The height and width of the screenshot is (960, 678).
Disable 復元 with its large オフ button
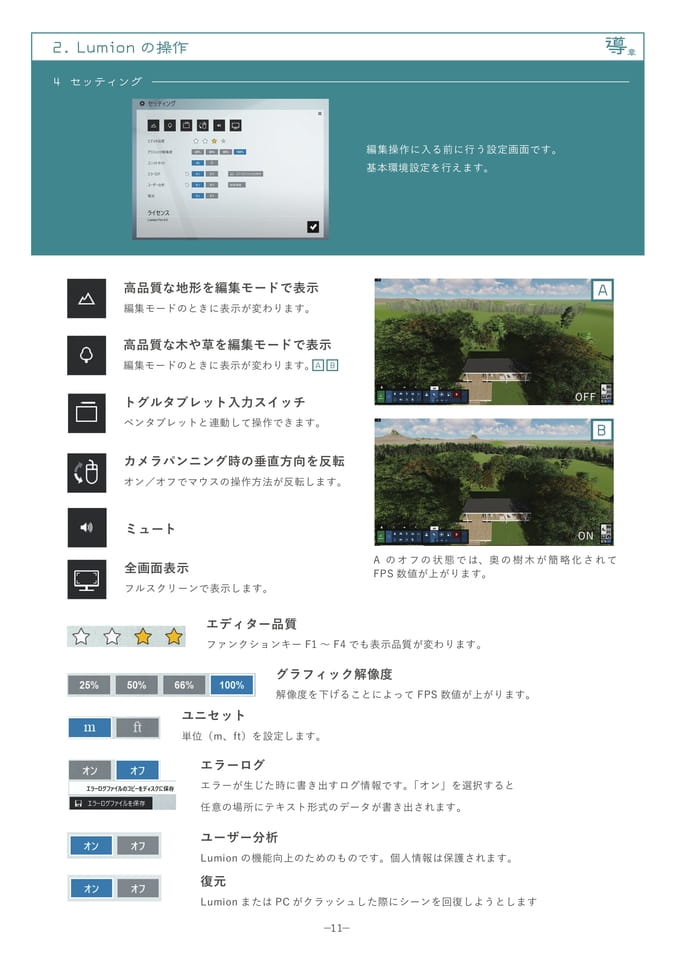pos(138,888)
